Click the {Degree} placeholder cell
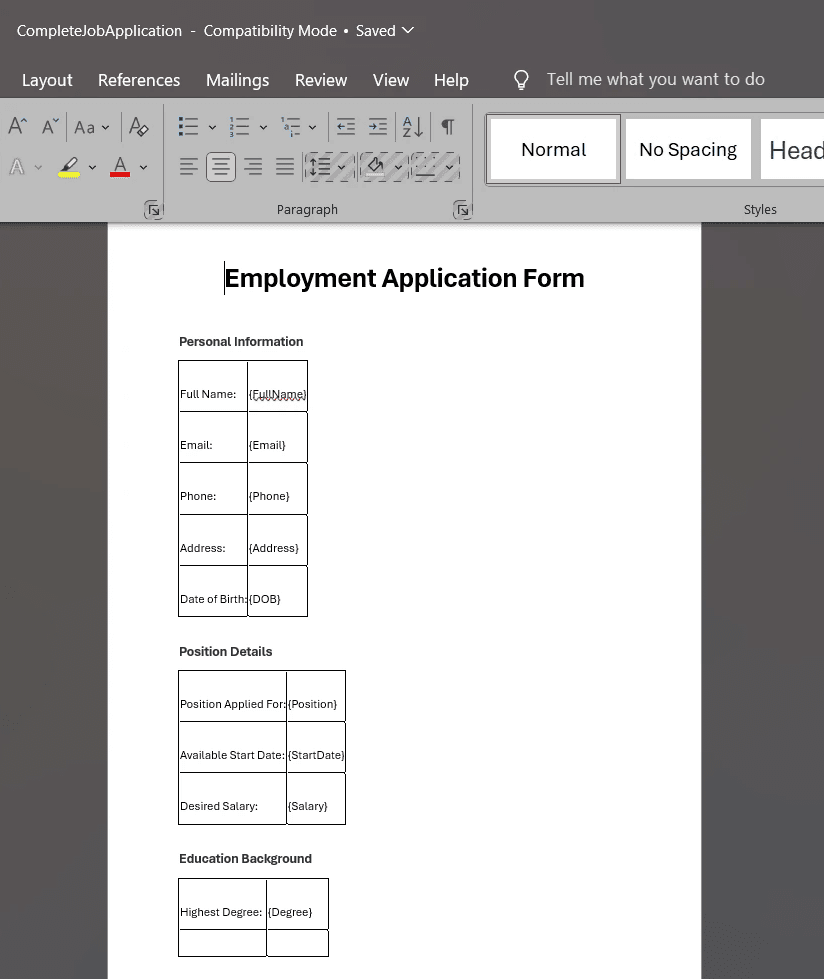 pos(298,904)
